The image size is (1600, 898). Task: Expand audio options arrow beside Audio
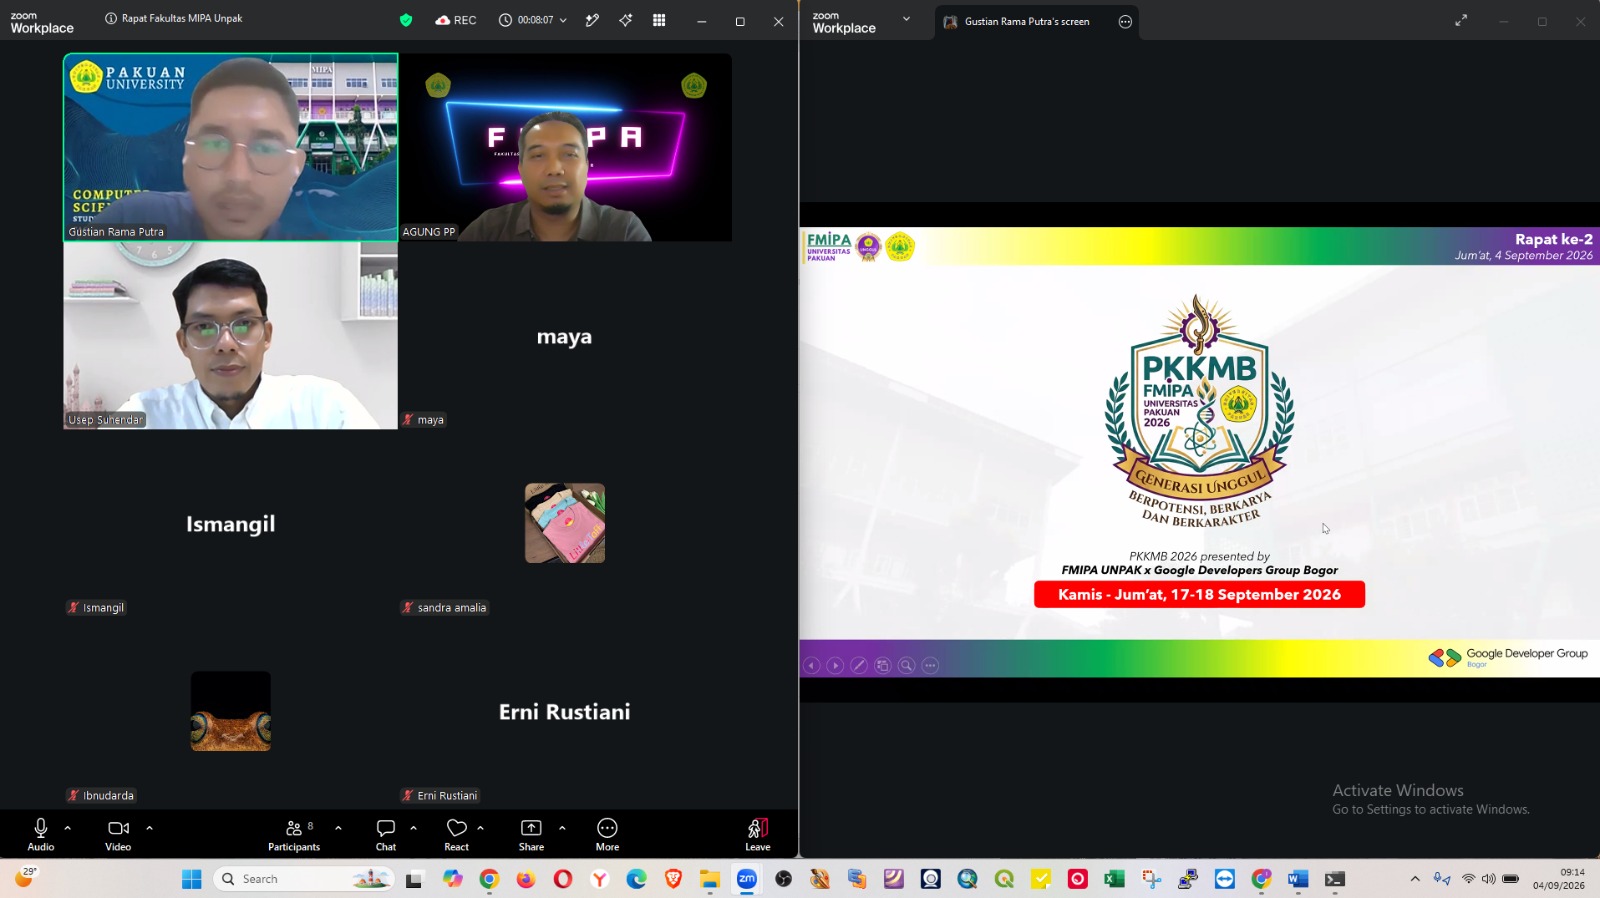(68, 828)
